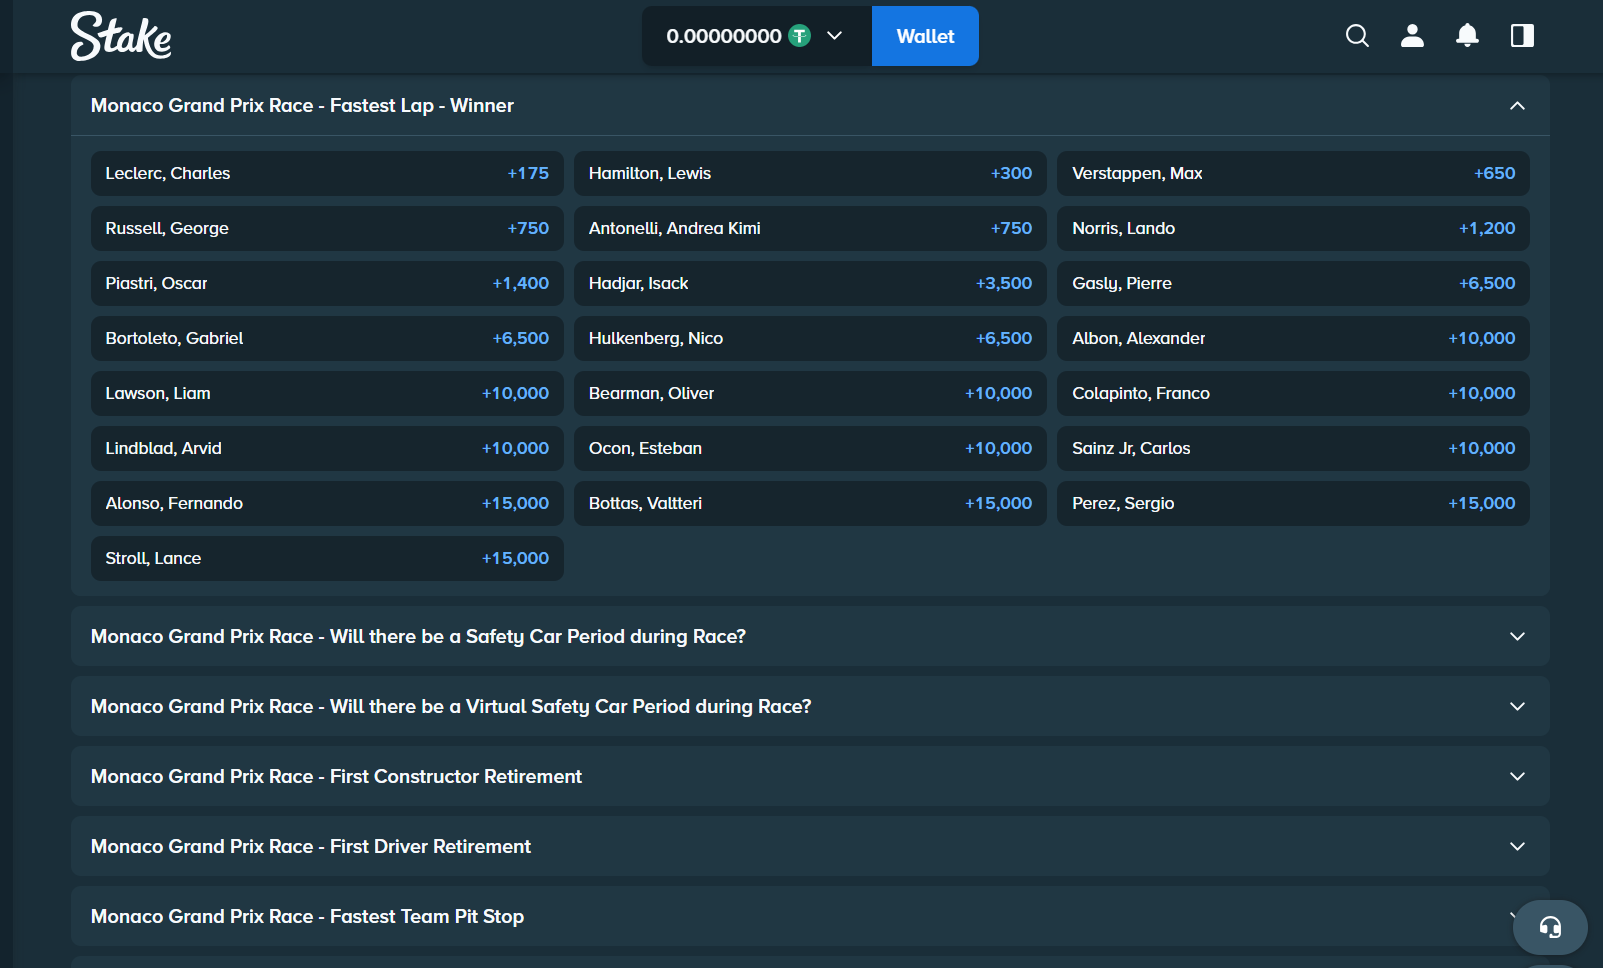Choose Piastri, Oscar at +1,400
Viewport: 1603px width, 968px height.
tap(327, 283)
